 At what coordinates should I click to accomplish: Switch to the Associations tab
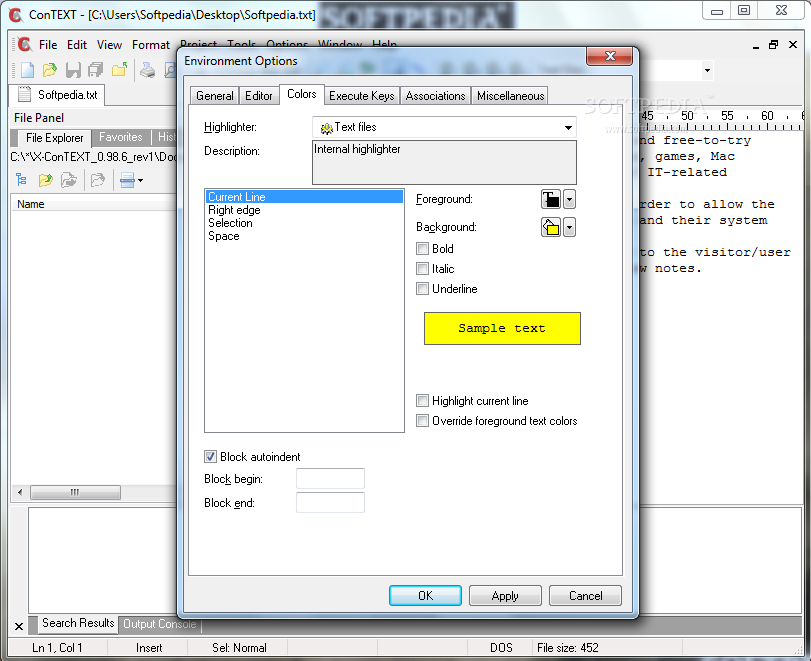click(435, 96)
